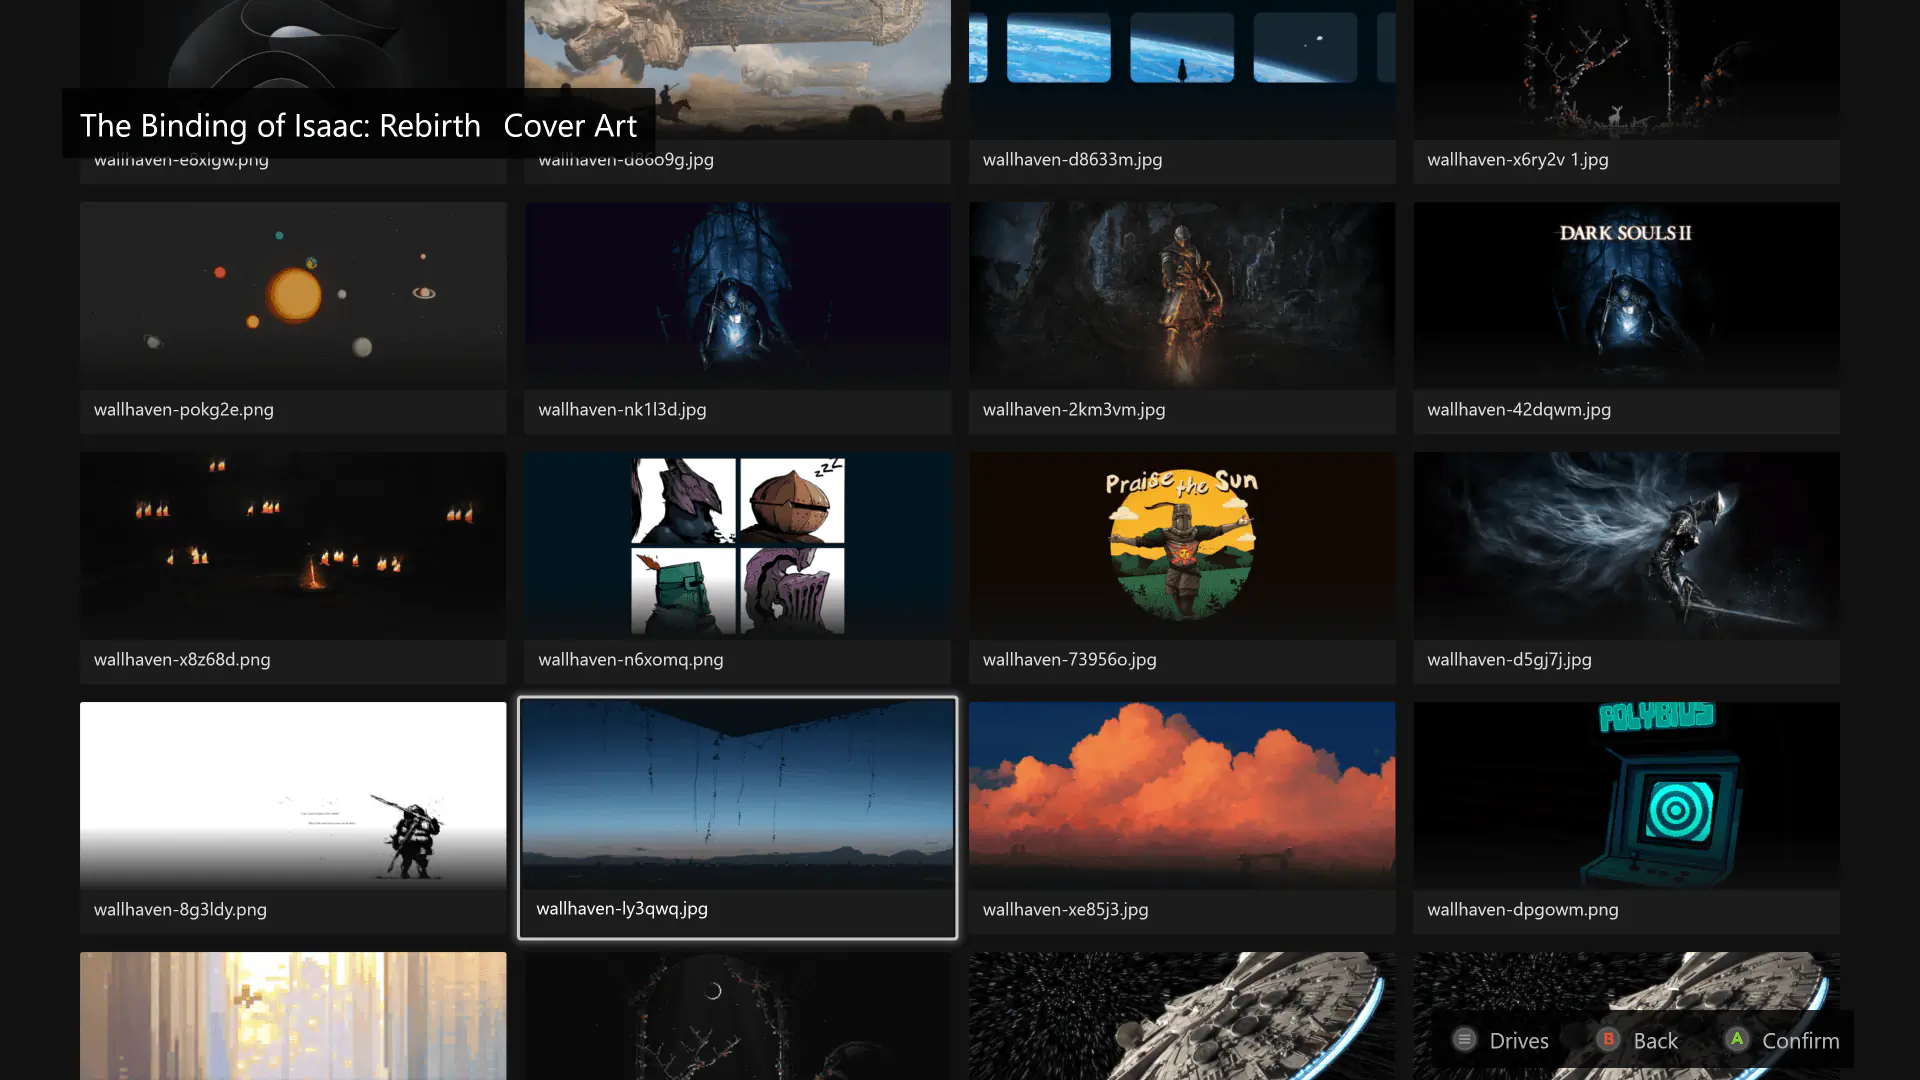Pick the Dark Souls II wallhaven-42dqwm.jpg thumbnail
This screenshot has width=1920, height=1080.
tap(1626, 296)
